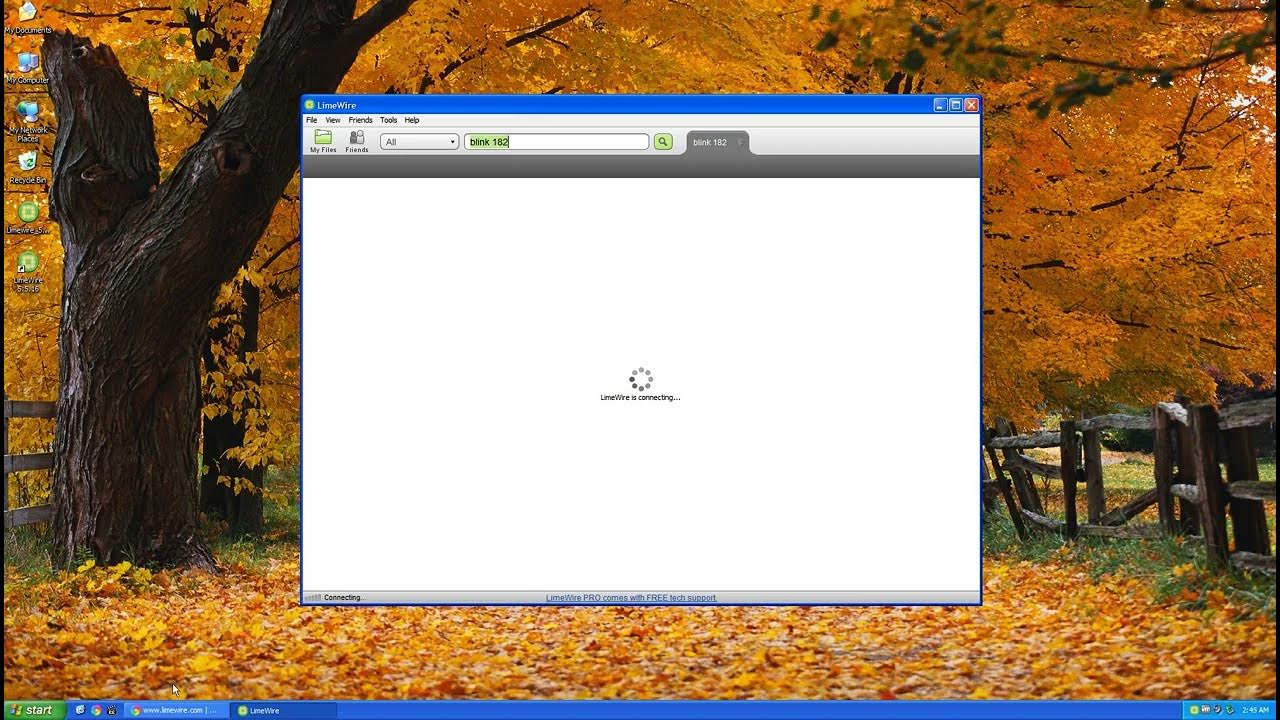Click the green shield tray icon
This screenshot has width=1280, height=720.
[1230, 710]
